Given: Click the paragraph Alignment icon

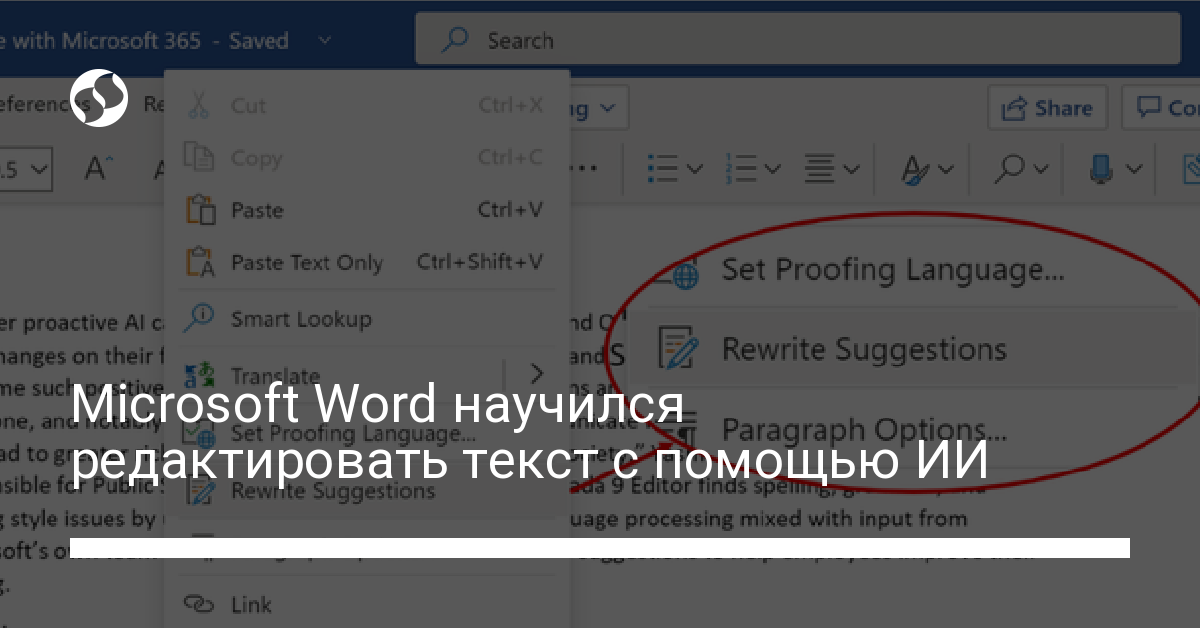Looking at the screenshot, I should tap(820, 167).
